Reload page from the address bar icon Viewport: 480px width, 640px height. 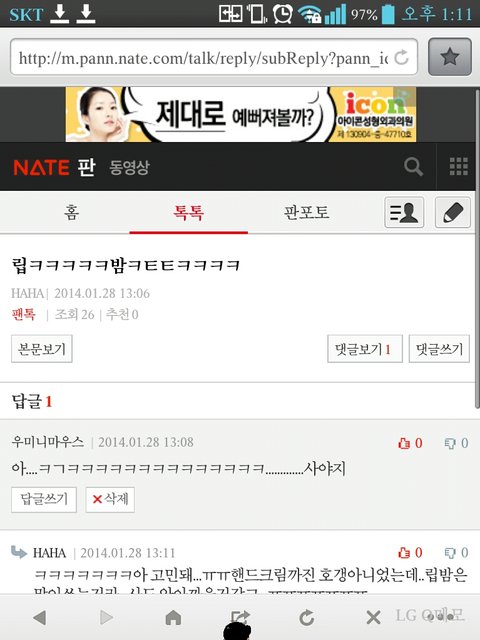(402, 57)
